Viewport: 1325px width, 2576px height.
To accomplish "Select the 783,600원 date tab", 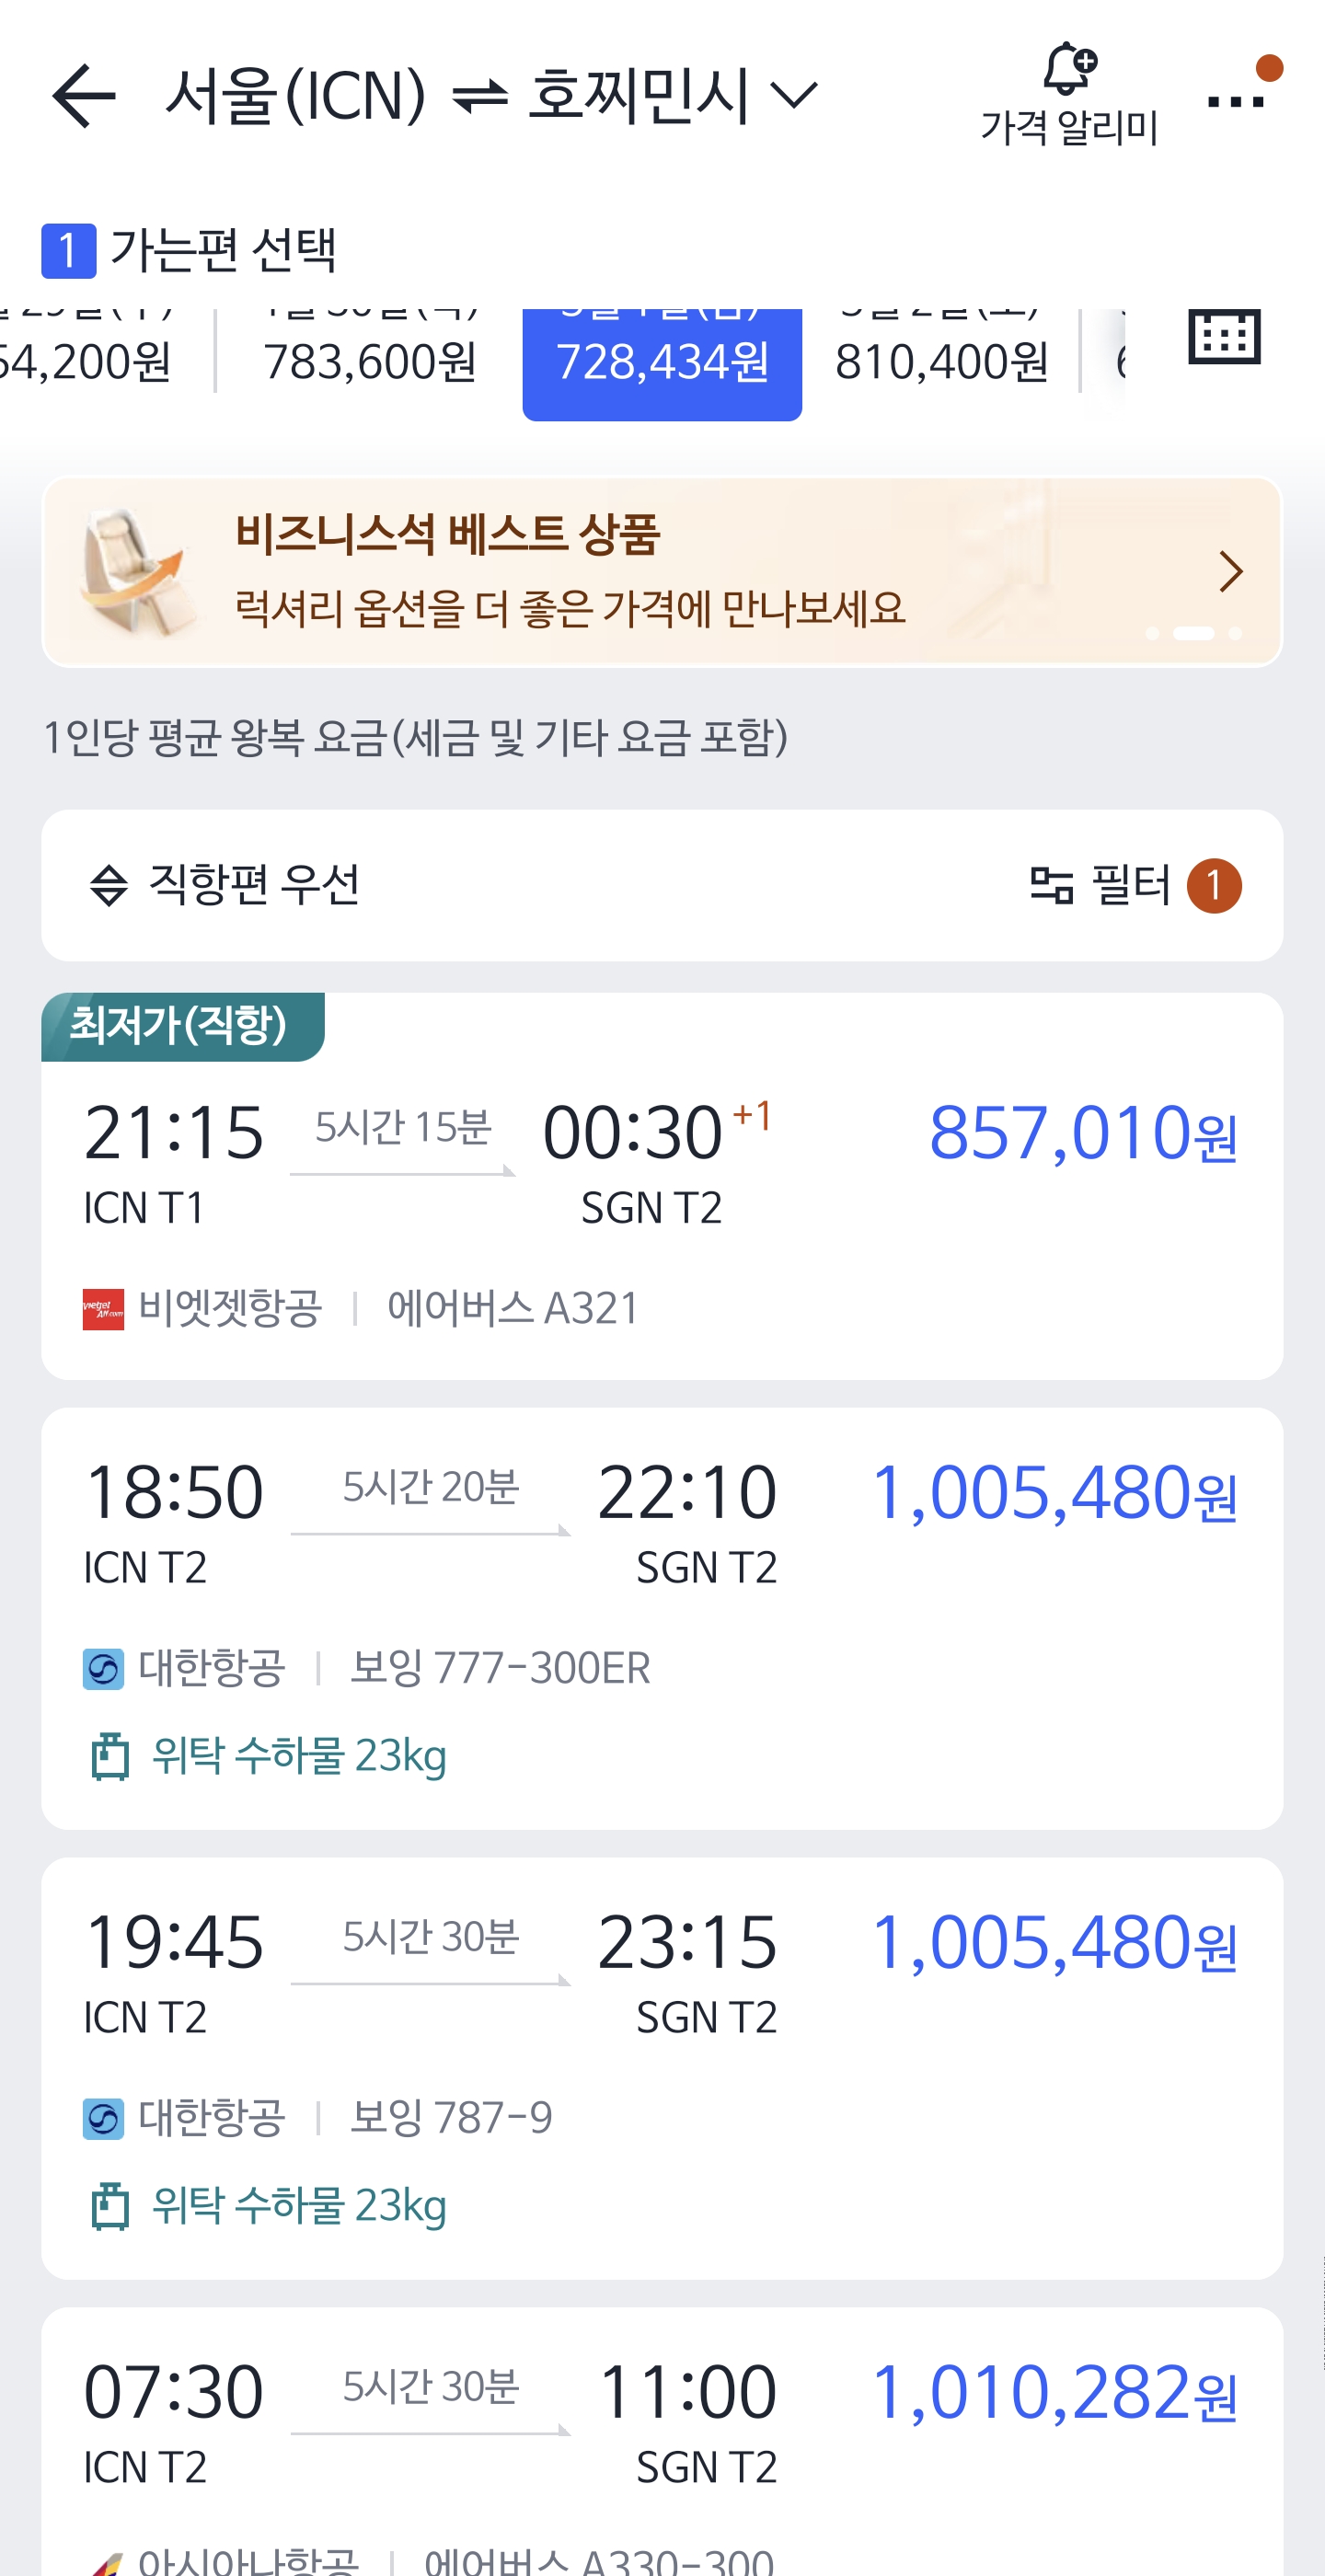I will (x=370, y=360).
